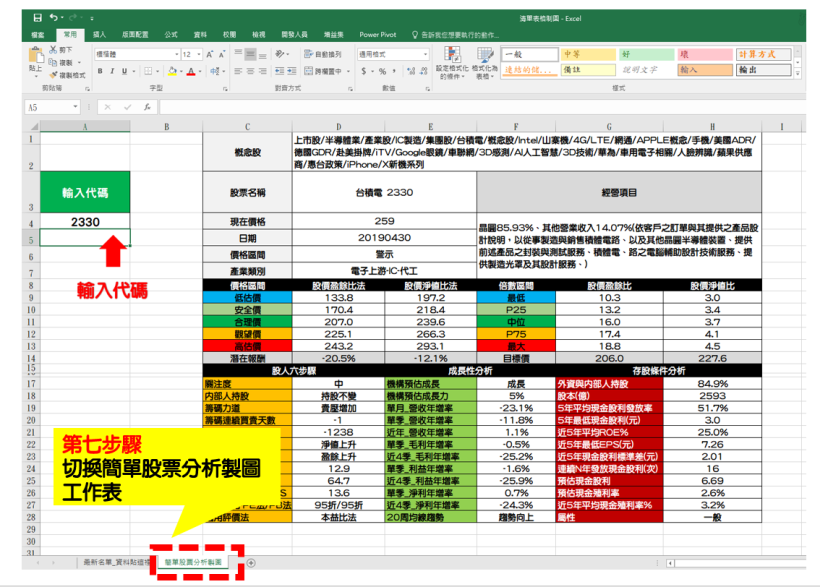Image resolution: width=820 pixels, height=587 pixels.
Task: Click the cell borders icon
Action: pyautogui.click(x=149, y=71)
